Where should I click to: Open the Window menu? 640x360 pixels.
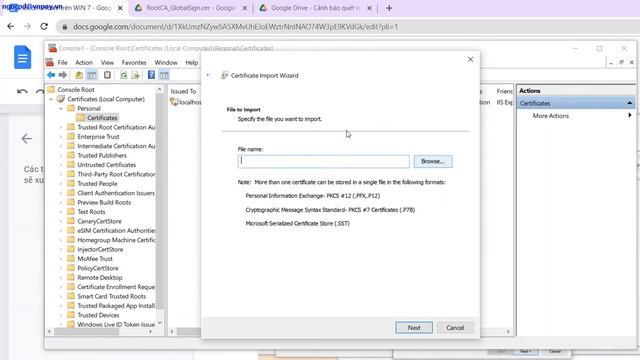pyautogui.click(x=166, y=62)
